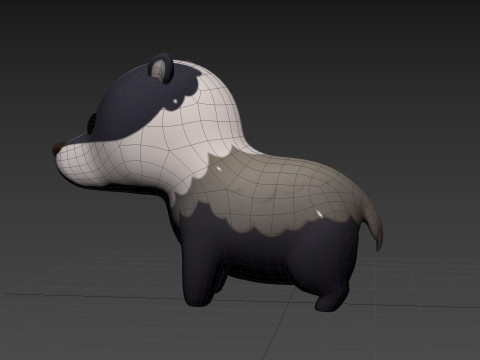Image resolution: width=480 pixels, height=360 pixels.
Task: Click the badger's black eye
Action: 91,123
